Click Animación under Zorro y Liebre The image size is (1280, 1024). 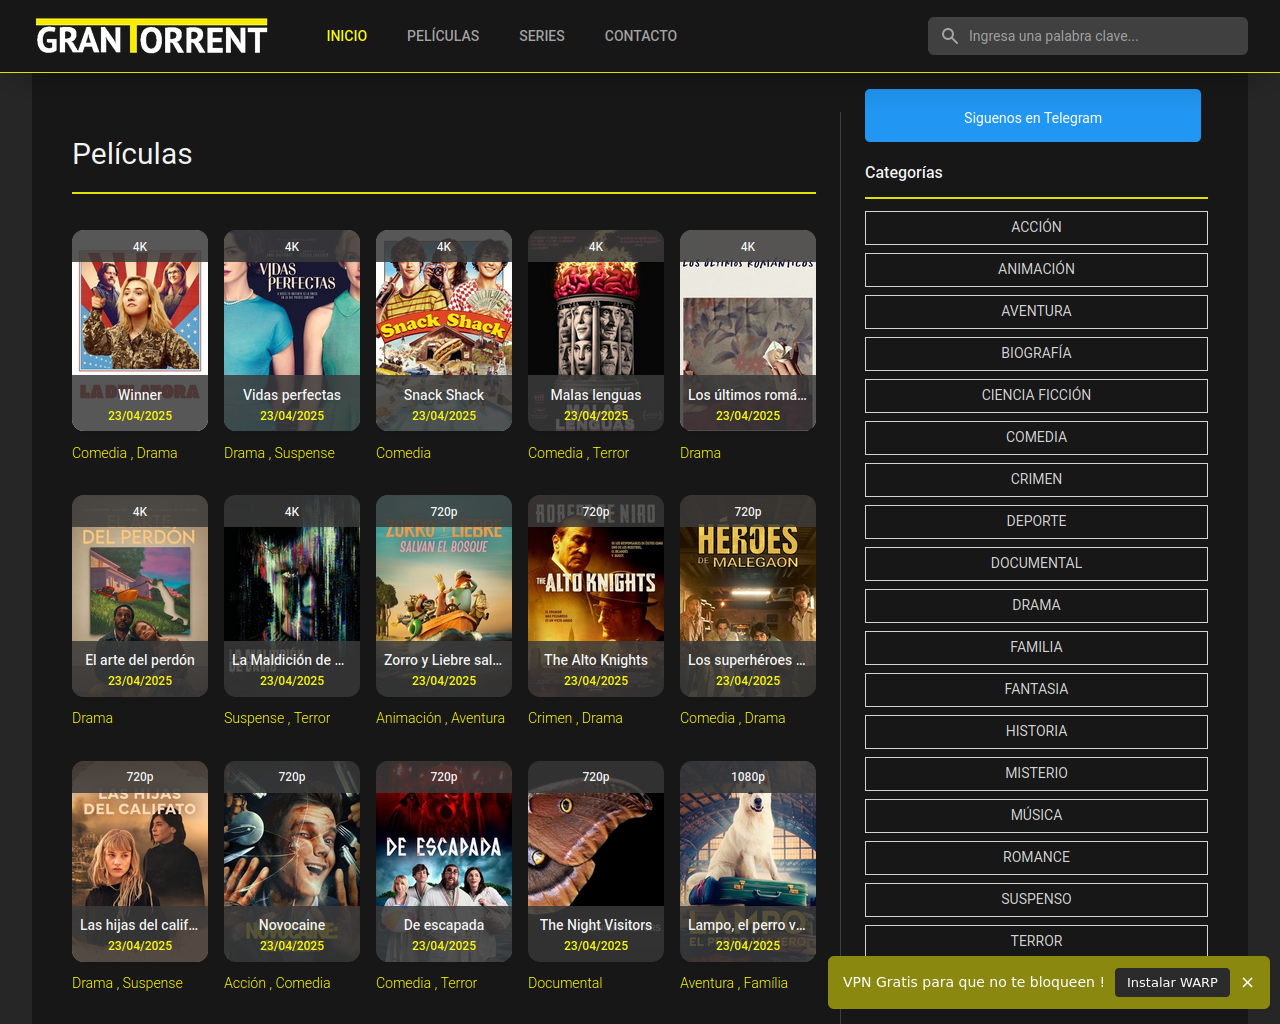(x=408, y=718)
